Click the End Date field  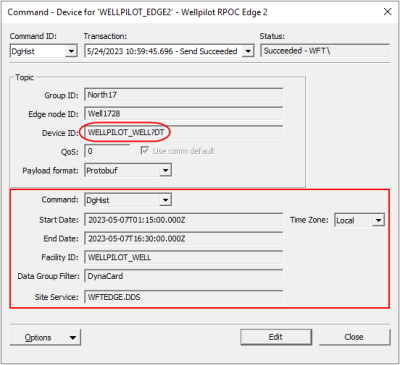(183, 239)
